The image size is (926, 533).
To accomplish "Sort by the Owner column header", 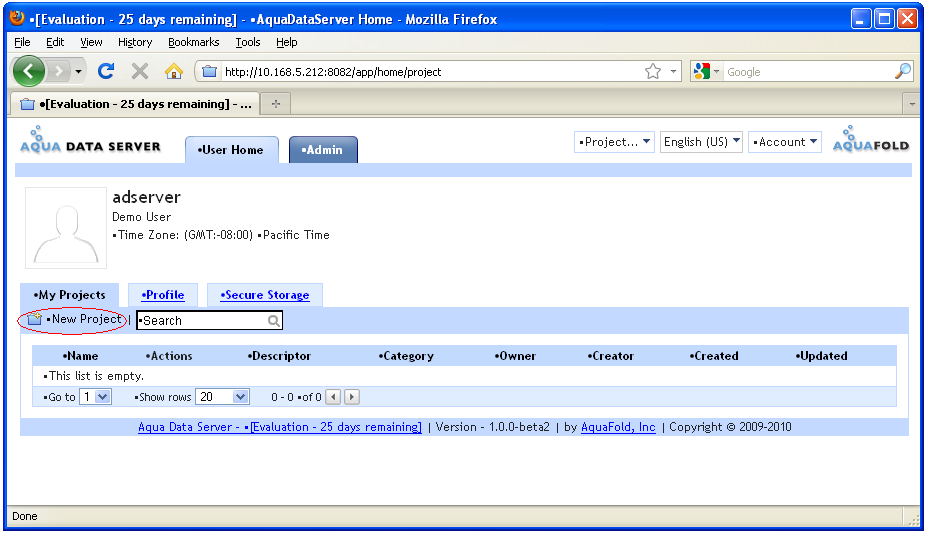I will (x=516, y=356).
